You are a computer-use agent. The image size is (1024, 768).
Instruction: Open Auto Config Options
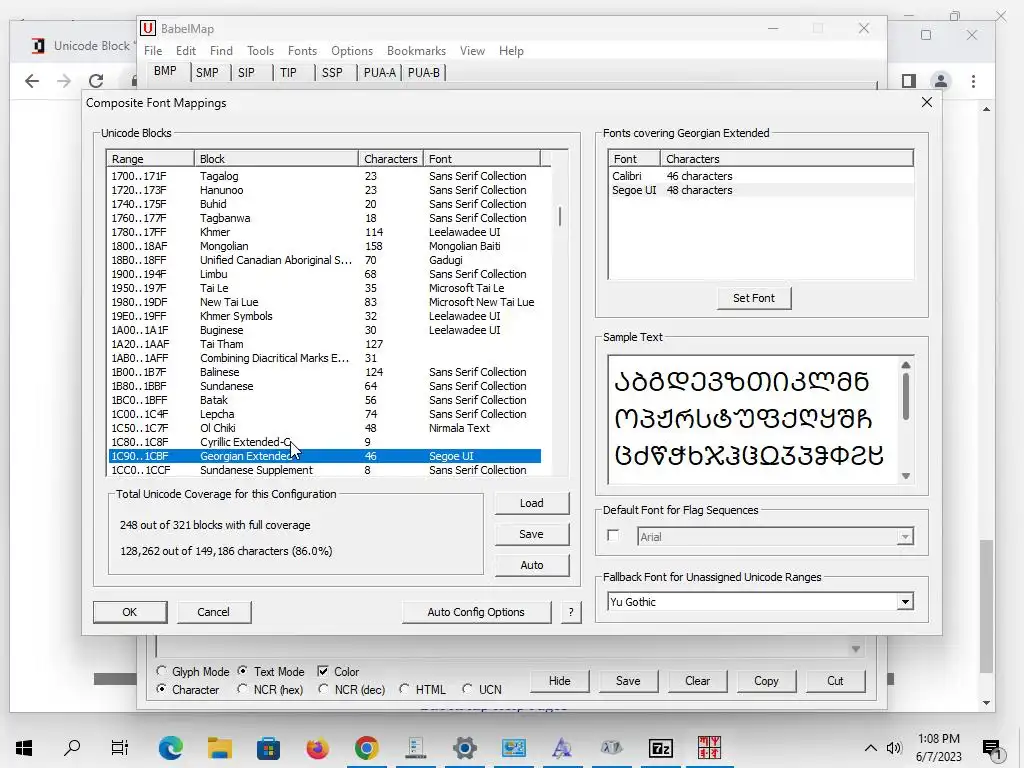476,612
